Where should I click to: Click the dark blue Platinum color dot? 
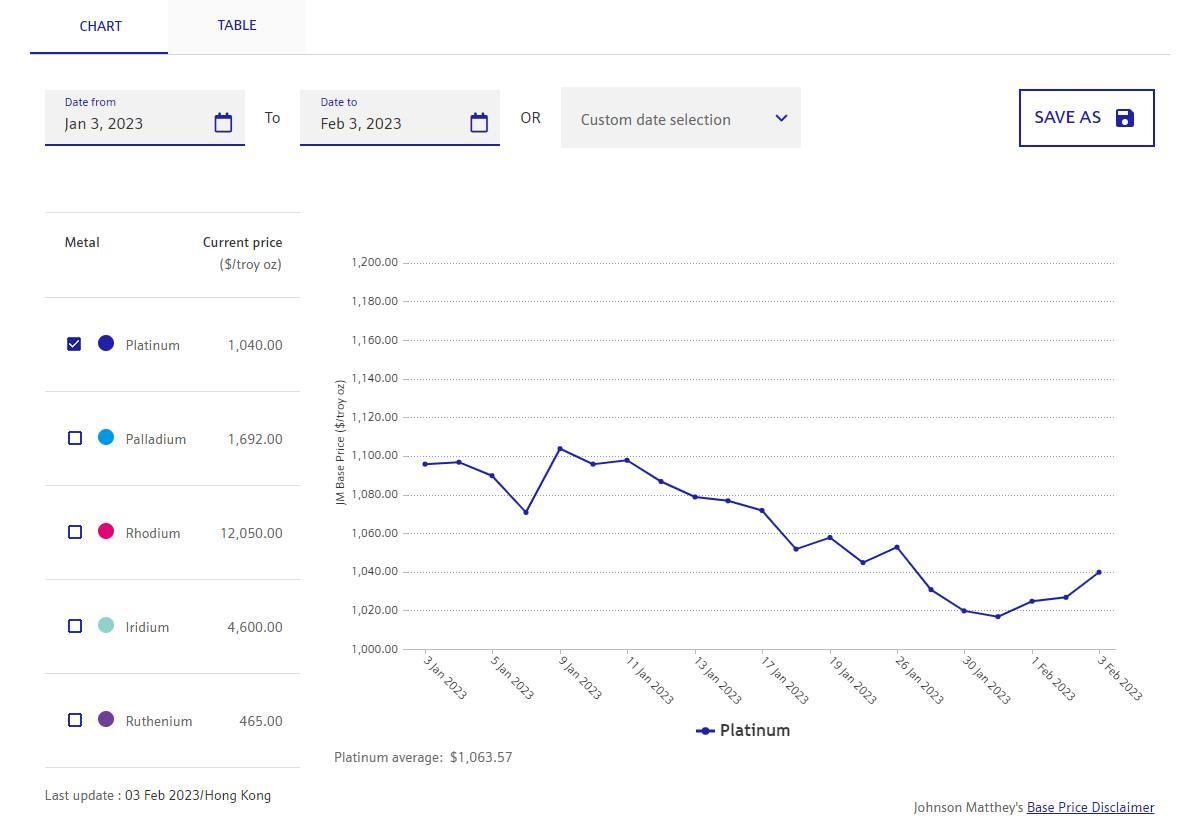click(106, 343)
